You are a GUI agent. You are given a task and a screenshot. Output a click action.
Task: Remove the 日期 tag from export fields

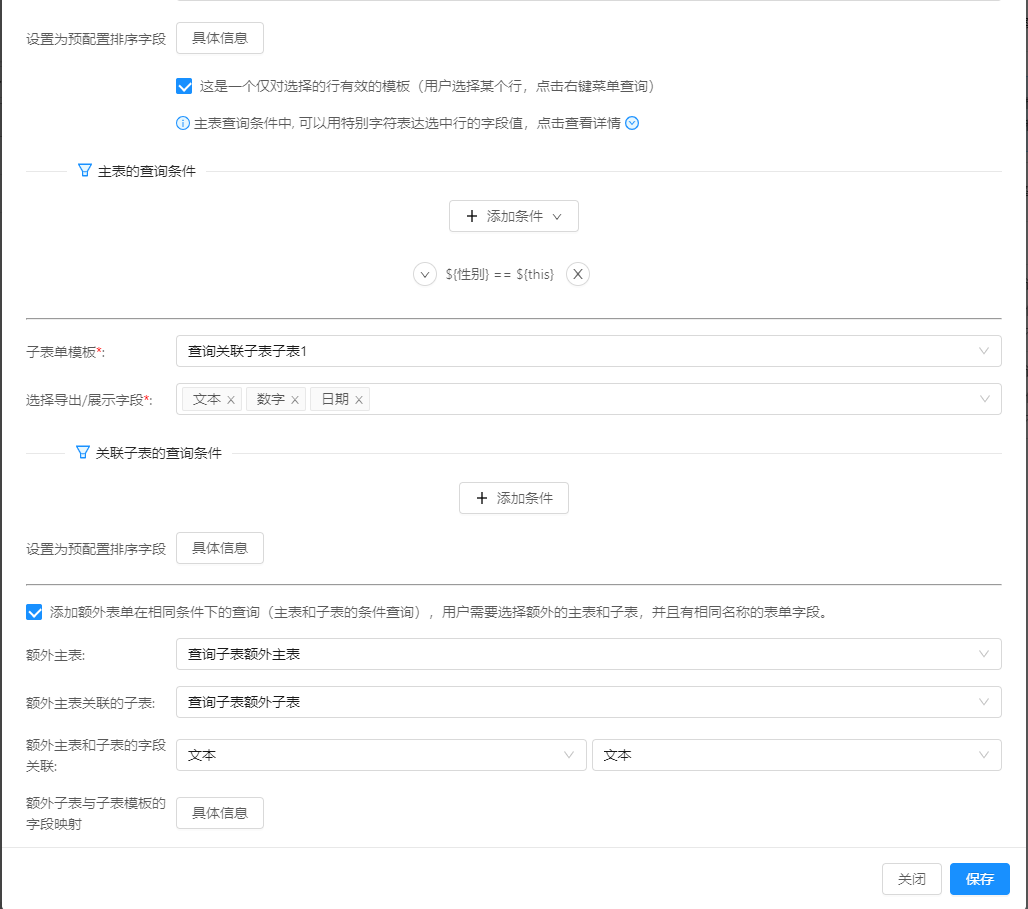point(359,400)
